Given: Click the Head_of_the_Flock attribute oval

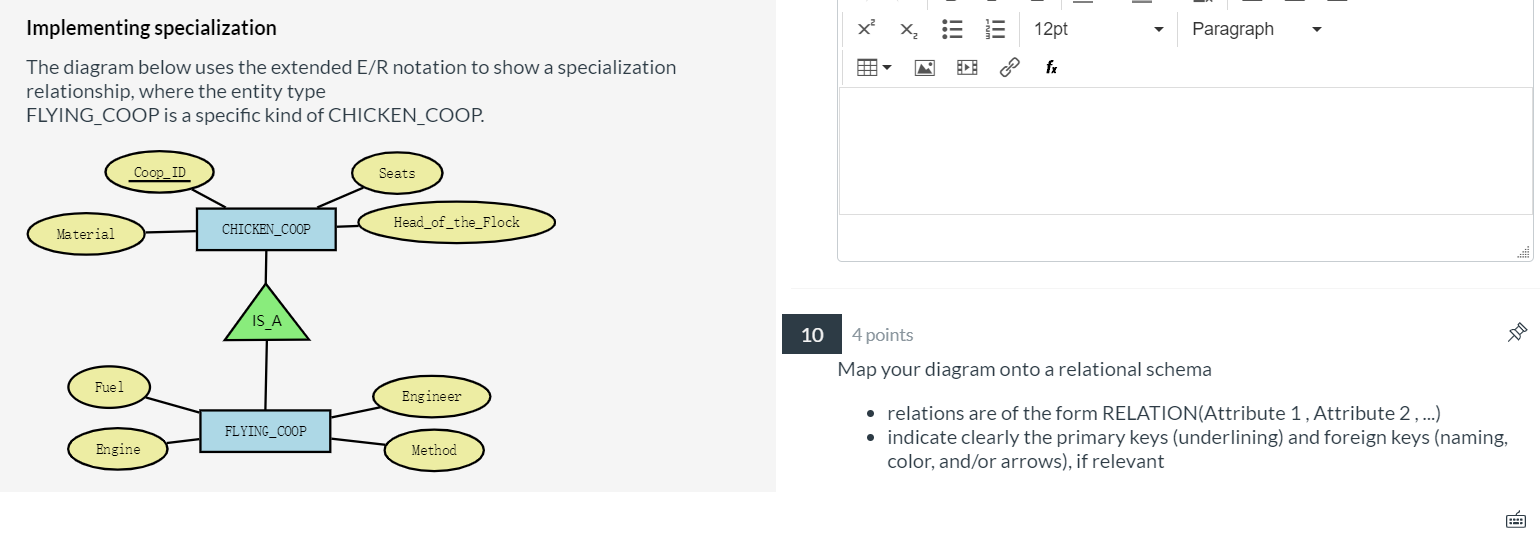Looking at the screenshot, I should tap(456, 222).
